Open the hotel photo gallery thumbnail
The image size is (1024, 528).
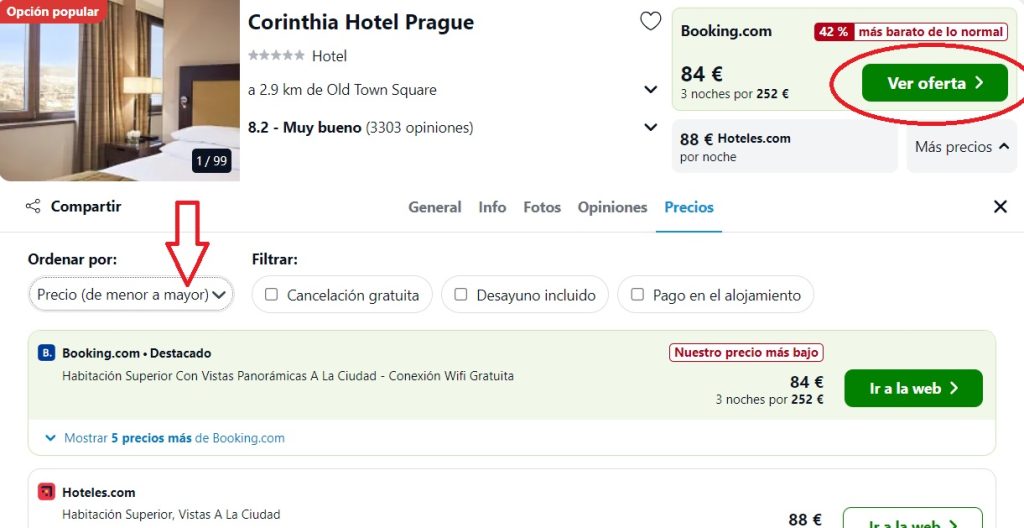[x=120, y=90]
